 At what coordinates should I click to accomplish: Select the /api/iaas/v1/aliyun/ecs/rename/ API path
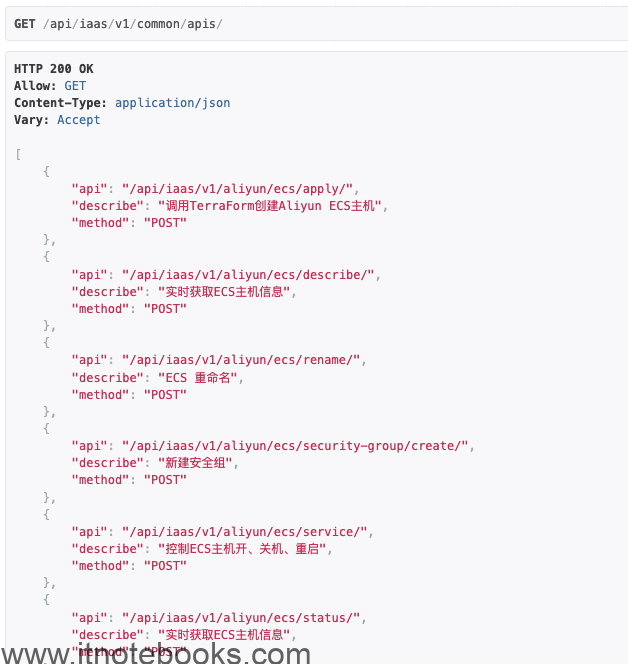[x=241, y=360]
